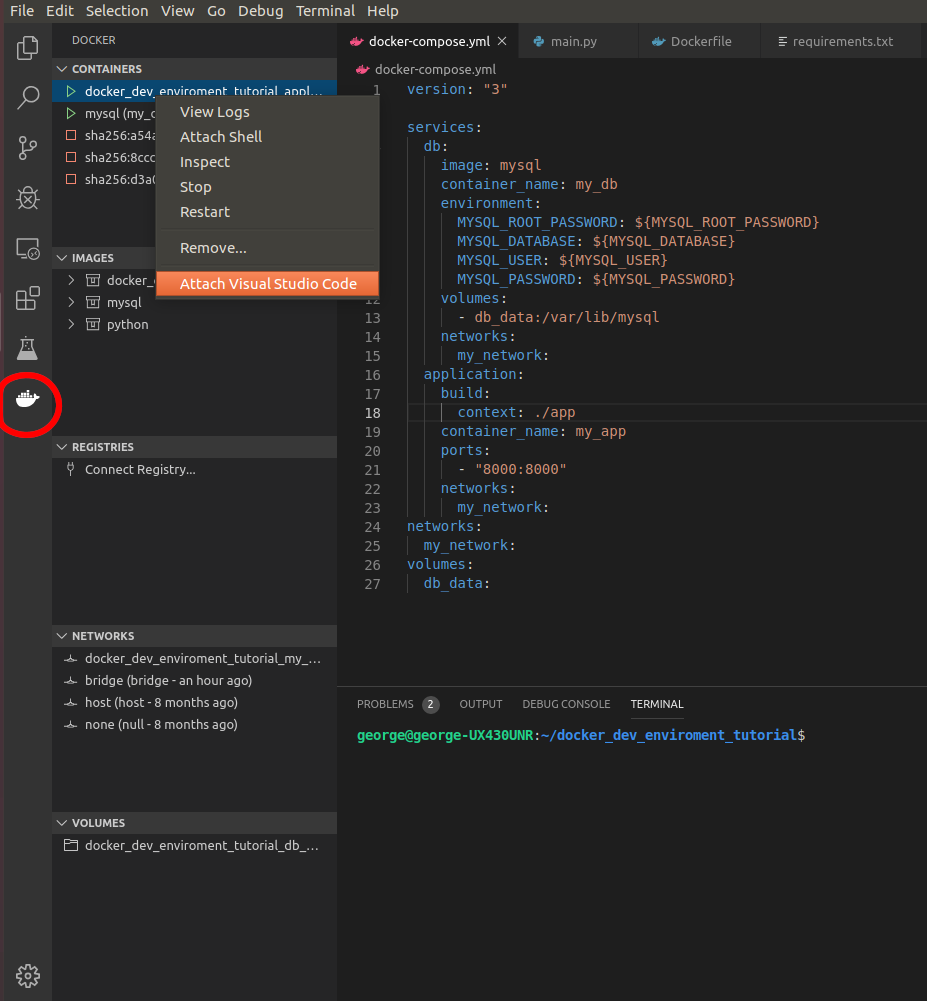Open the Remote Explorer view
The image size is (927, 1001).
coord(27,248)
